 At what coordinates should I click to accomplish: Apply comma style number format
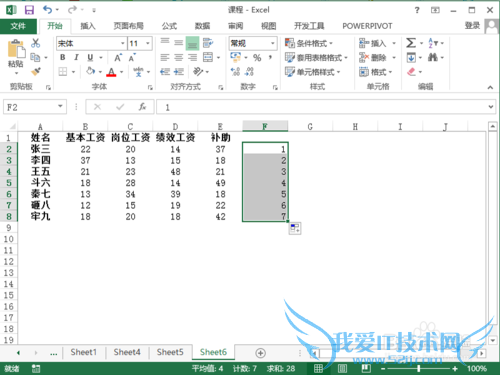click(270, 57)
